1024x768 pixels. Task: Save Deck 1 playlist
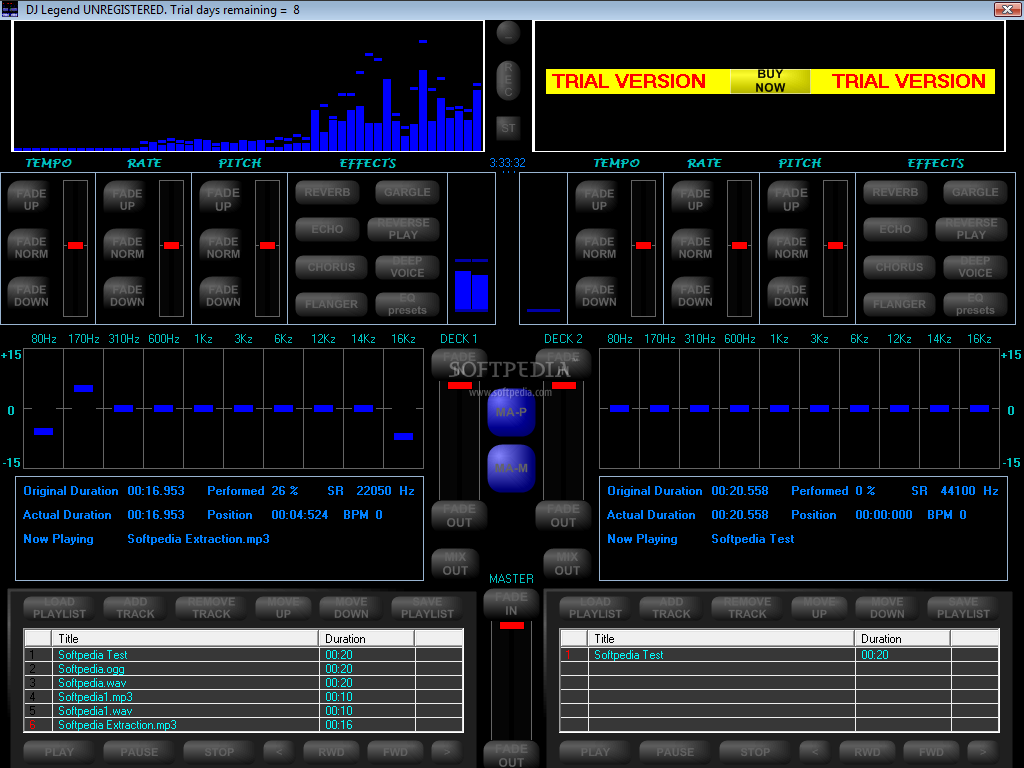coord(427,608)
